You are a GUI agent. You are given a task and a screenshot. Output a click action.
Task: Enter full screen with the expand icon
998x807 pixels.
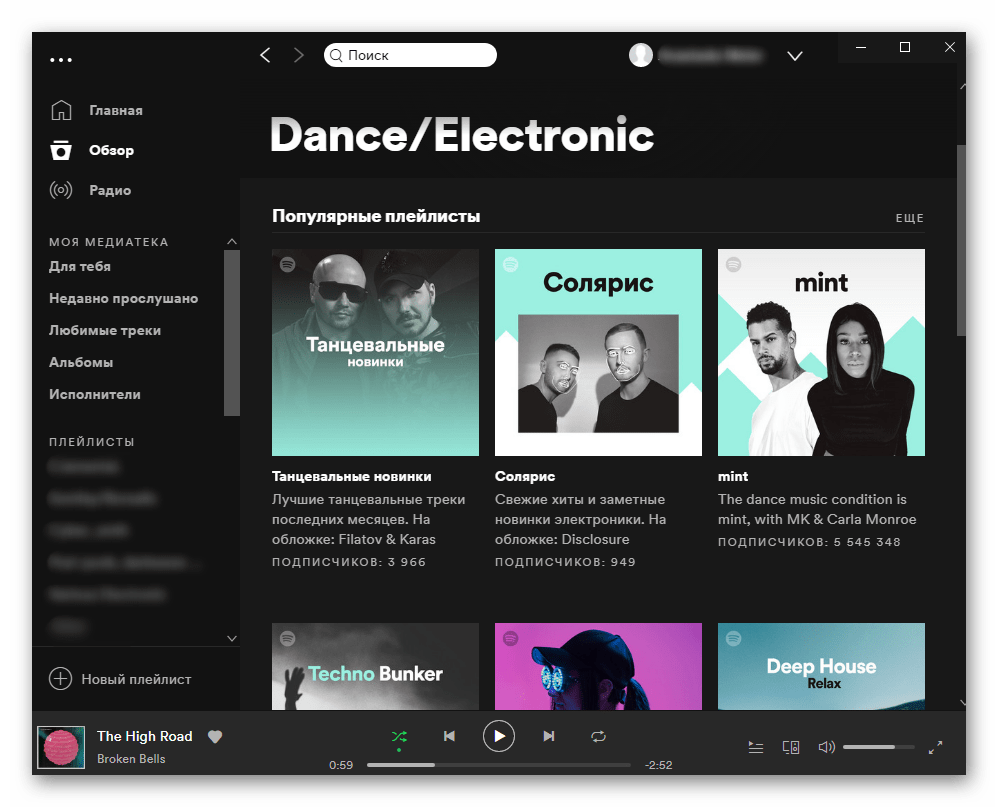click(935, 747)
